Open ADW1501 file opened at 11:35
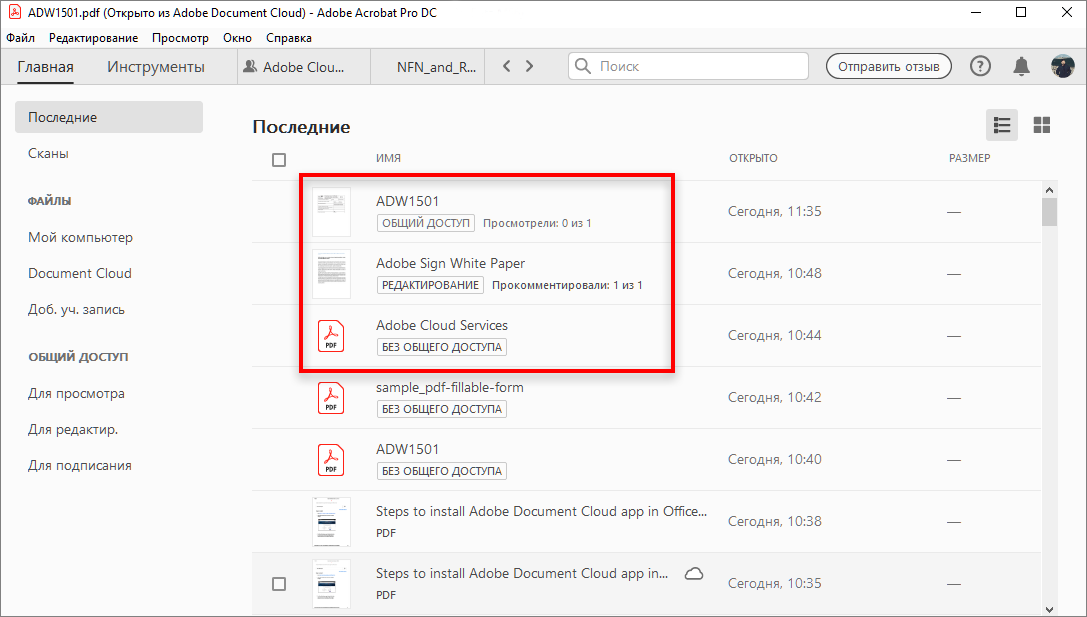 (407, 201)
